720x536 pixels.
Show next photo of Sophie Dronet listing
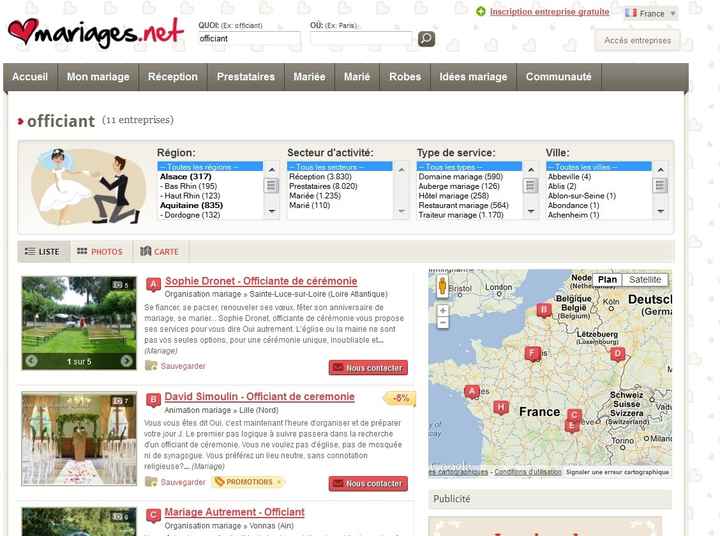[x=126, y=361]
